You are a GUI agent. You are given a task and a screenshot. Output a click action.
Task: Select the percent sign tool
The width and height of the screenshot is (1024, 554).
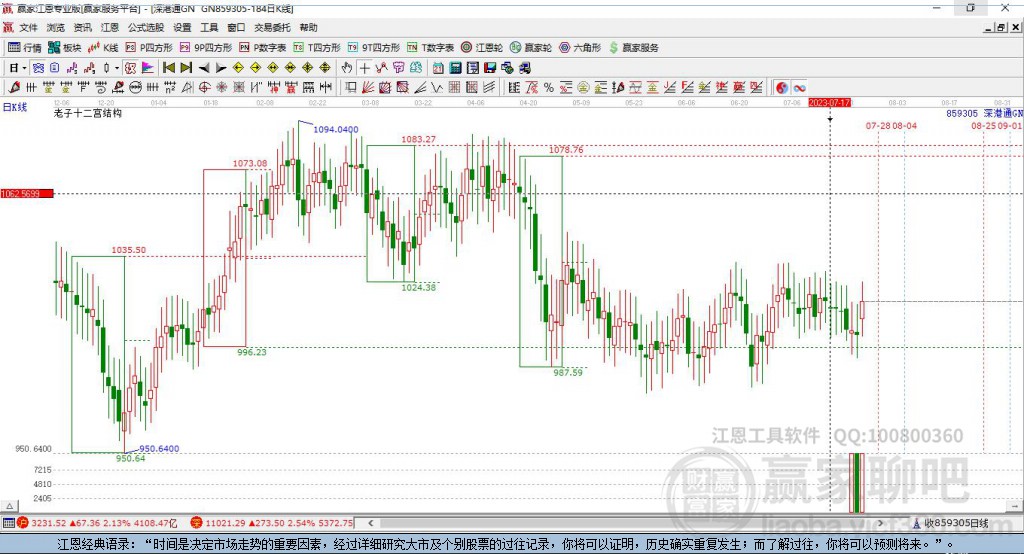click(x=549, y=88)
